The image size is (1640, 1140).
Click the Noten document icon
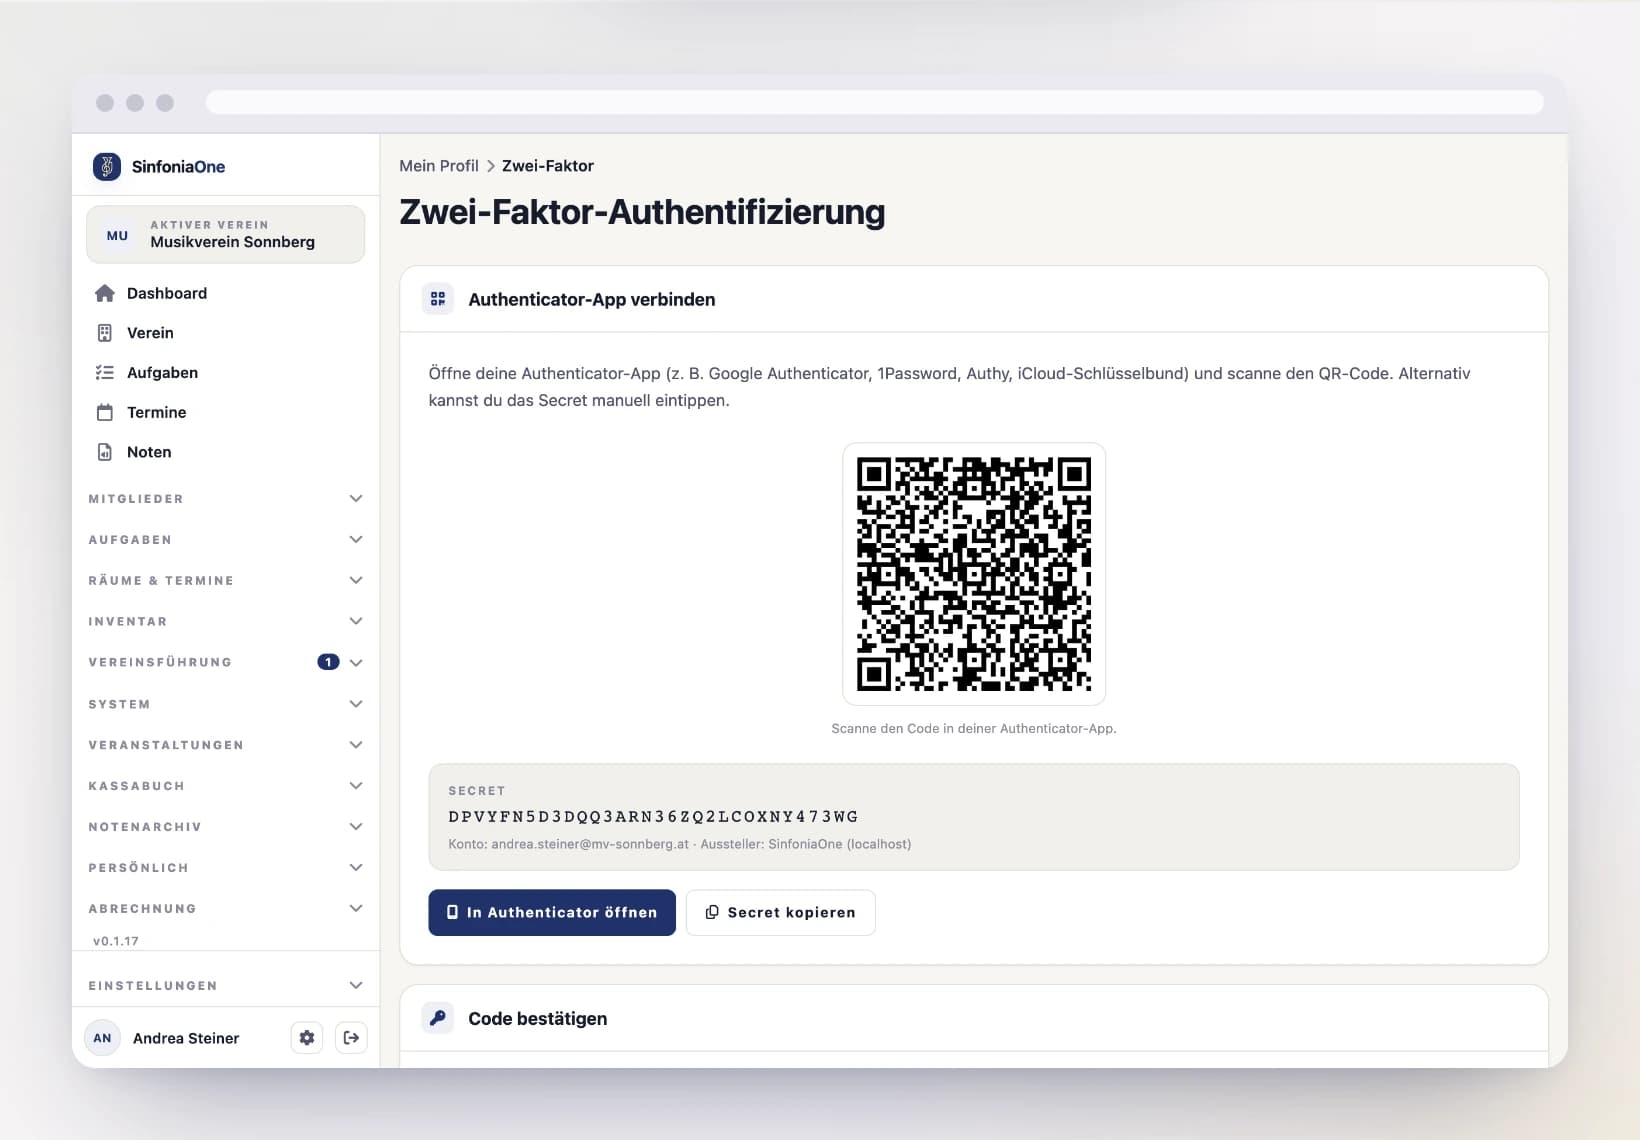105,452
